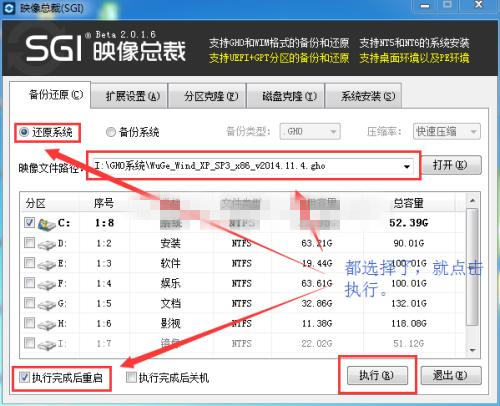The image size is (500, 406).
Task: Click the F: drive disk icon
Action: (47, 285)
